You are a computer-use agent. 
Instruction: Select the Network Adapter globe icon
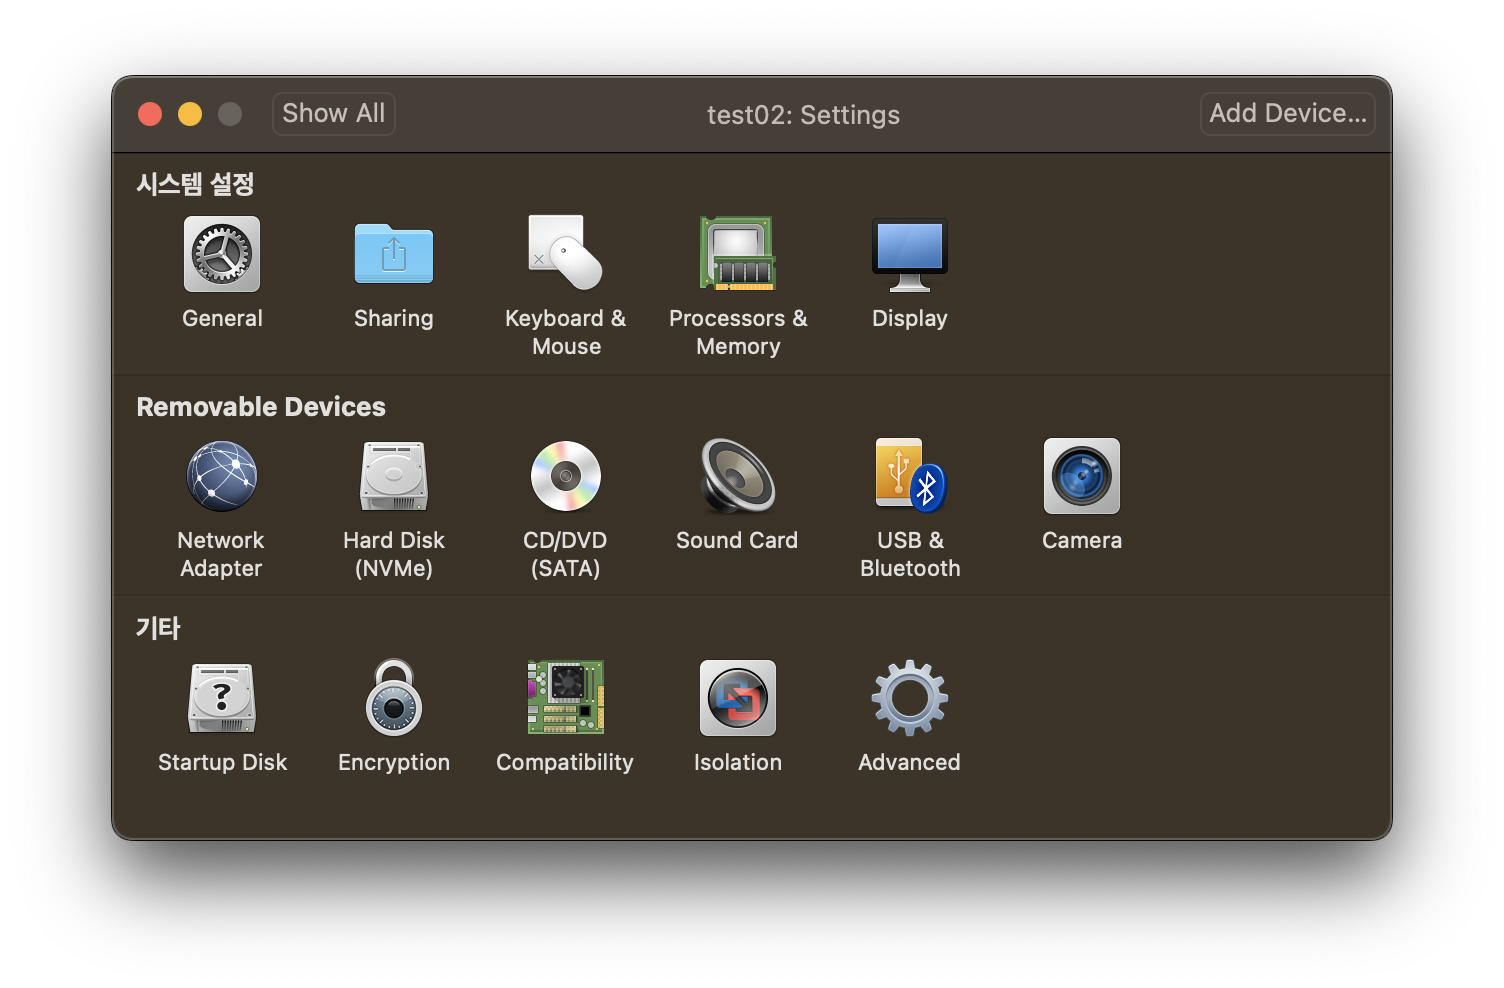click(222, 476)
